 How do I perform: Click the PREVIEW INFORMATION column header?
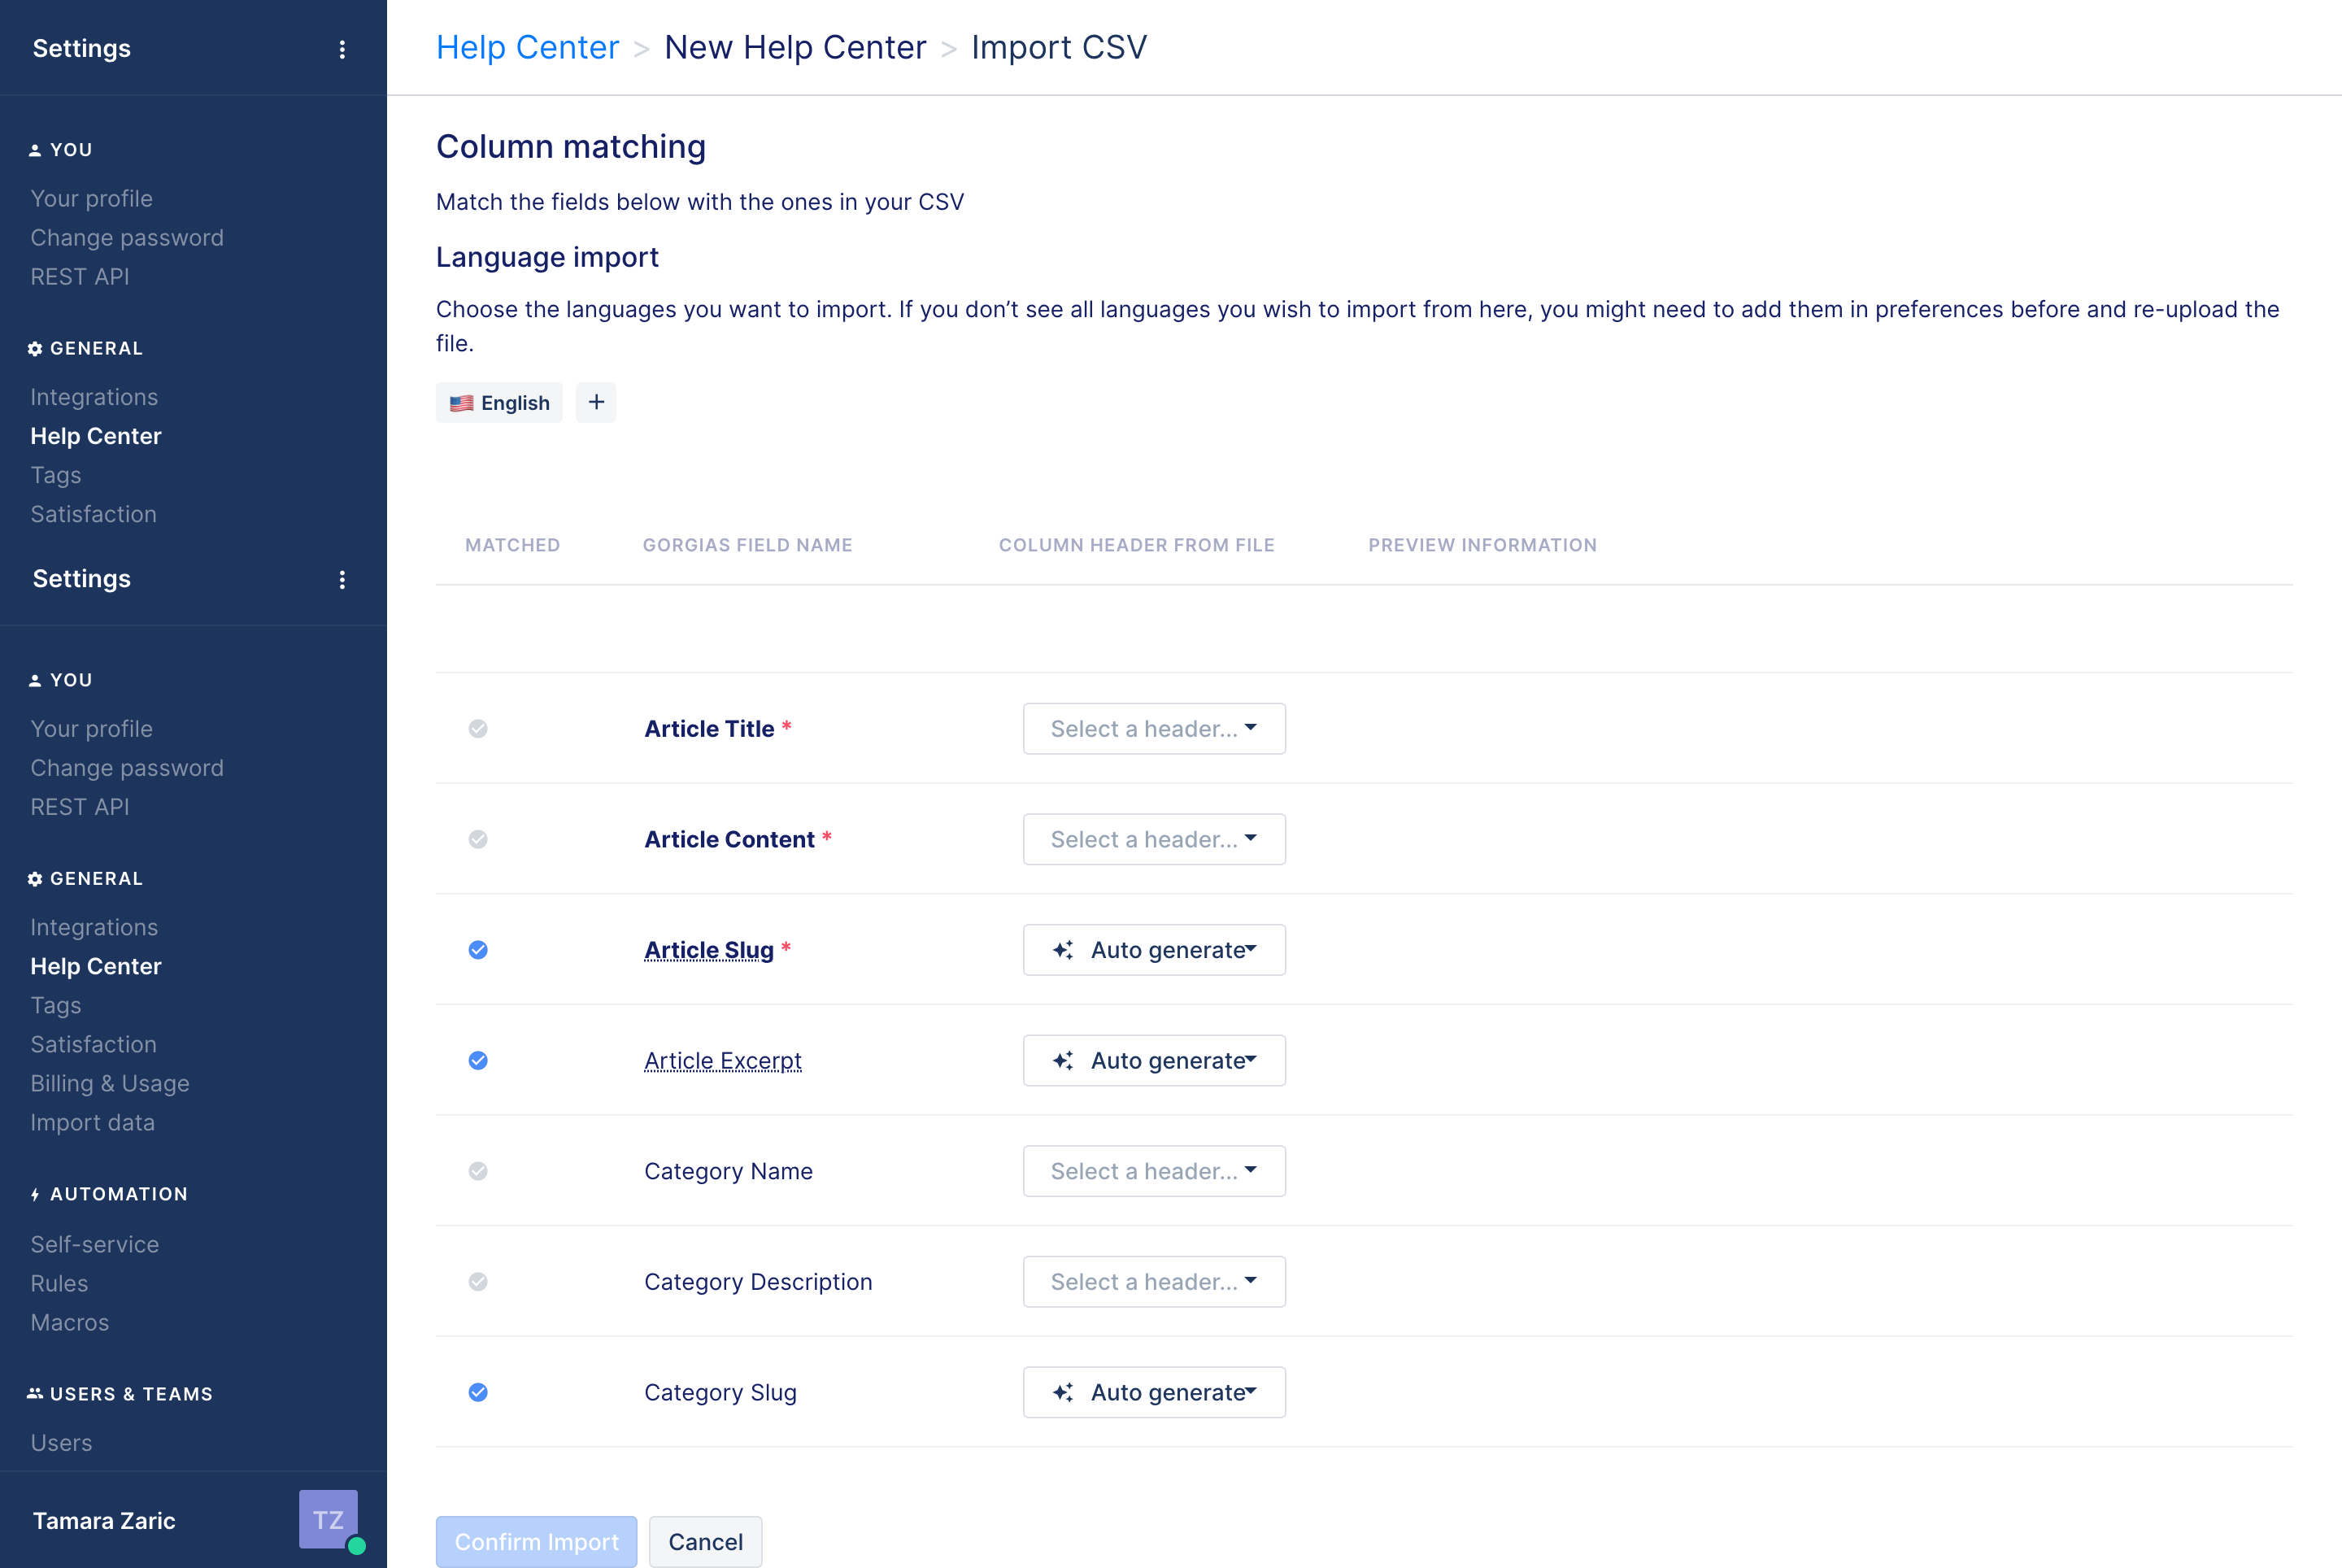1482,545
